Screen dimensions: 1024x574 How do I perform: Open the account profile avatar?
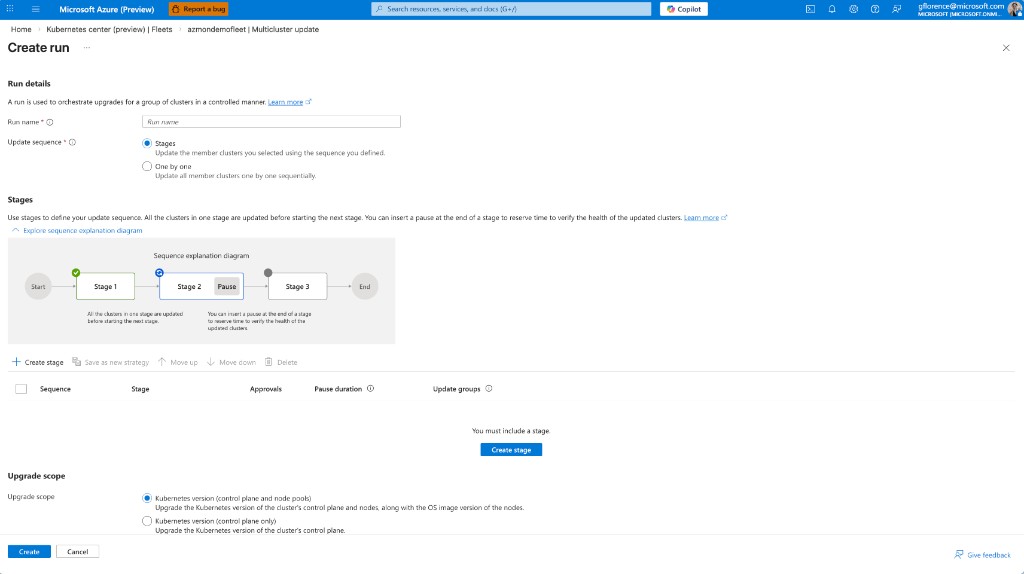(x=1016, y=9)
